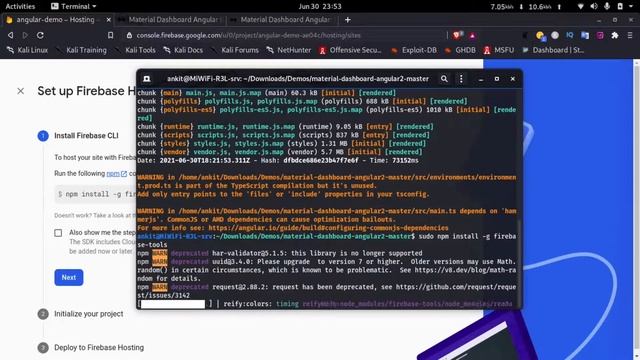This screenshot has width=640, height=360.
Task: Bookmark this page with the bookmark icon
Action: click(x=110, y=36)
